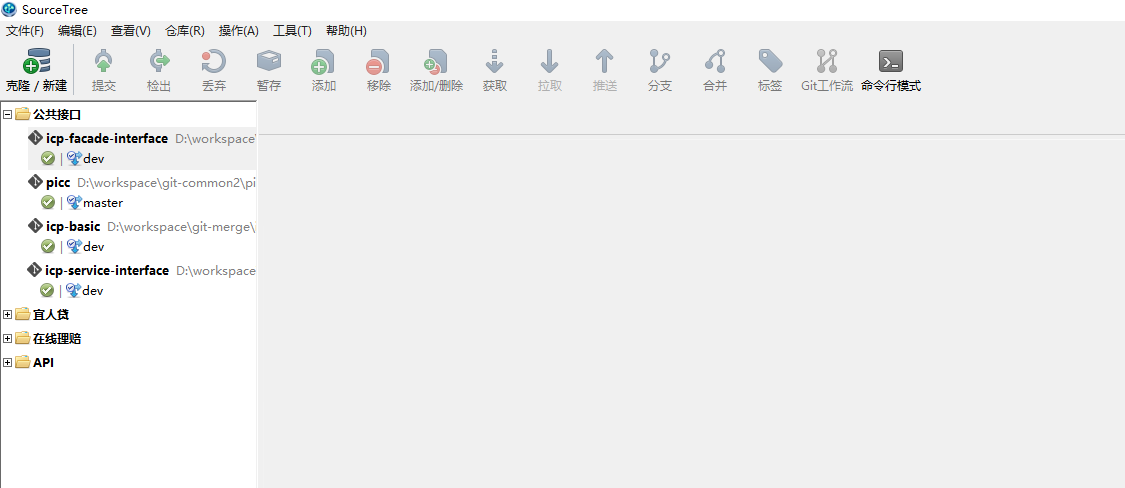Select the 宜人贷 folder label
The width and height of the screenshot is (1125, 488).
pos(51,314)
